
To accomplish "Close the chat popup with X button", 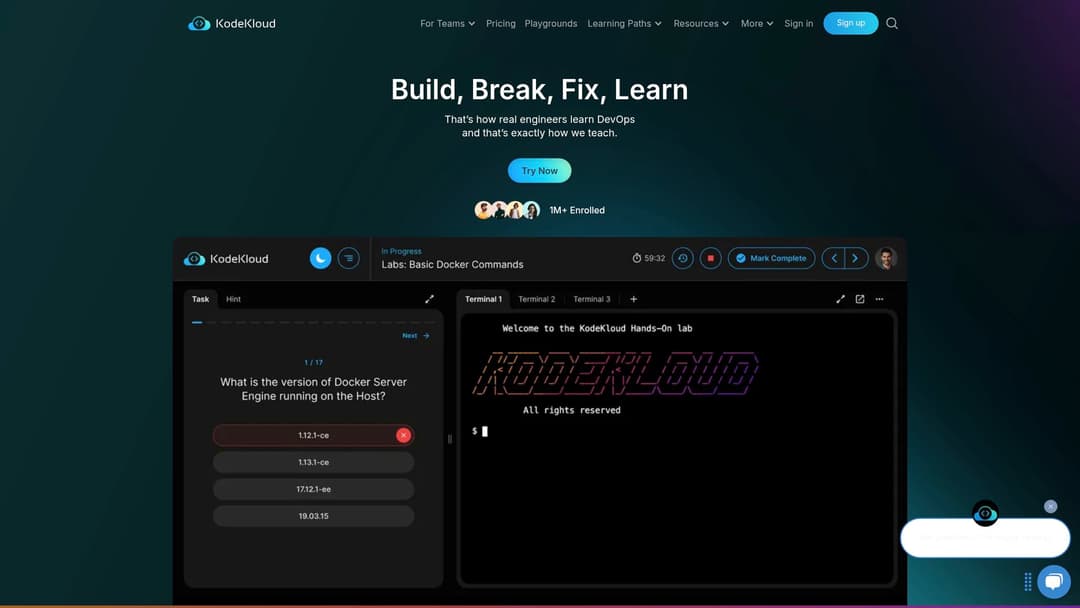I will pyautogui.click(x=1050, y=506).
